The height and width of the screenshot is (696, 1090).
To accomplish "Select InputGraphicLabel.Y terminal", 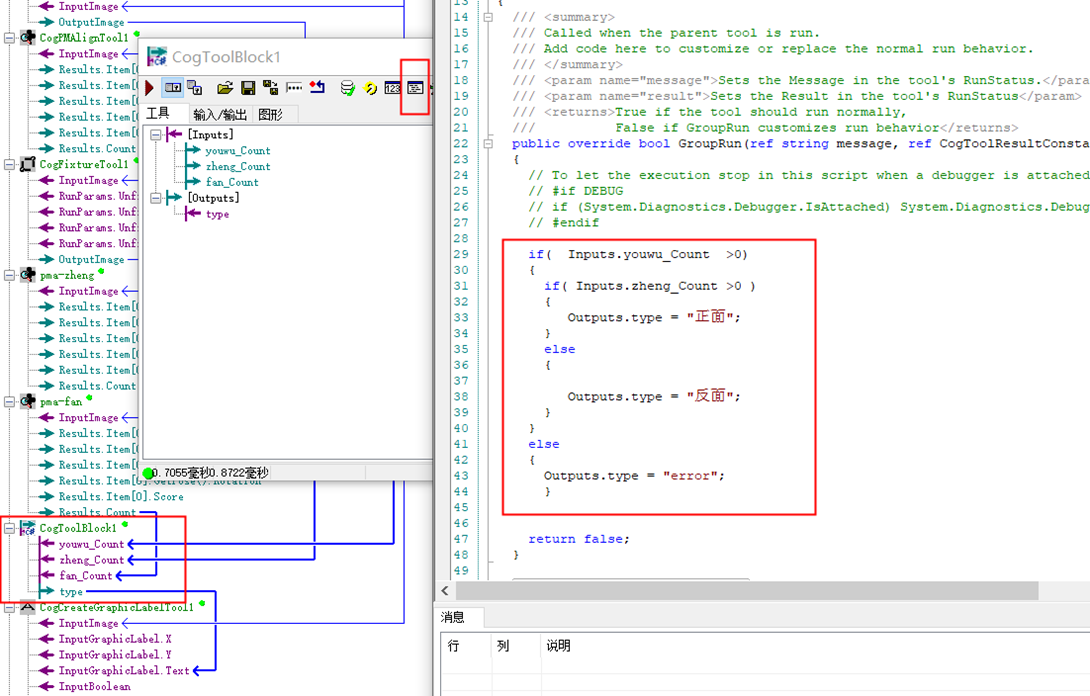I will [x=115, y=655].
